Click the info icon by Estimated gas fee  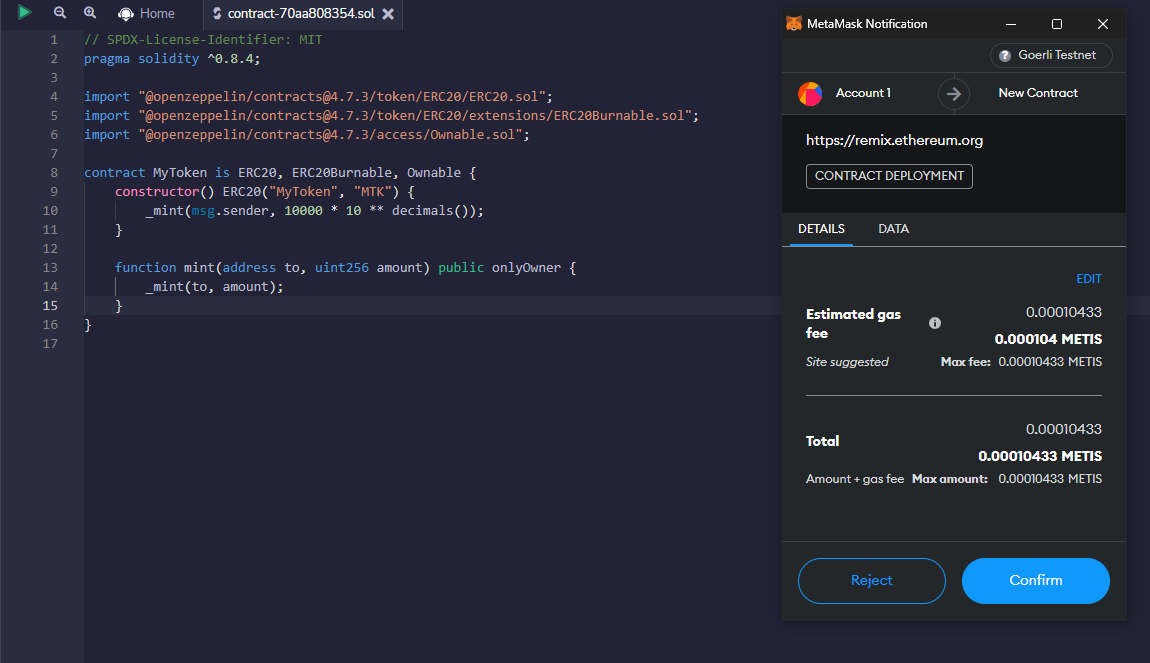point(935,323)
